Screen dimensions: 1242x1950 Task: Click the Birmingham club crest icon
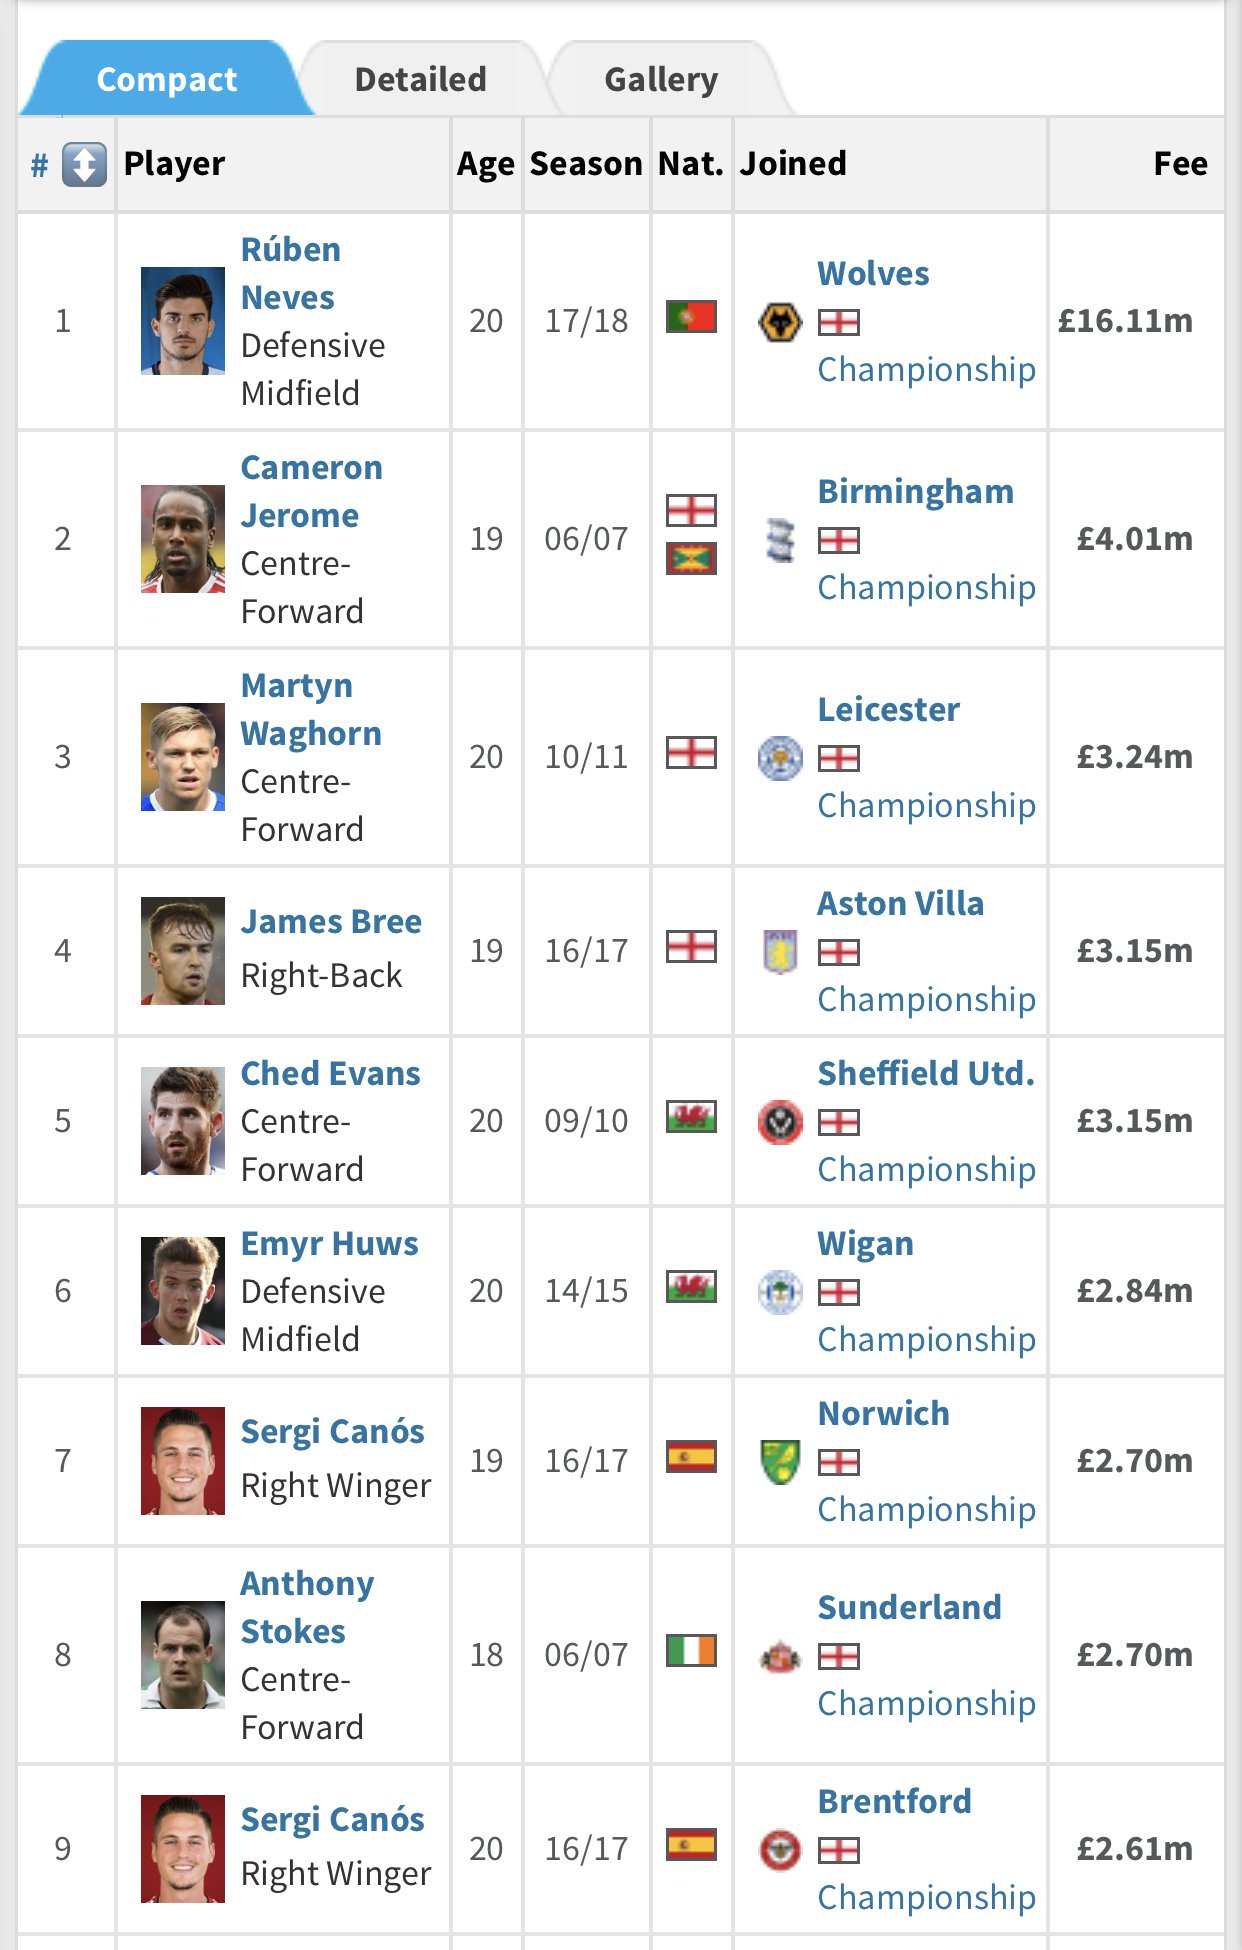780,540
